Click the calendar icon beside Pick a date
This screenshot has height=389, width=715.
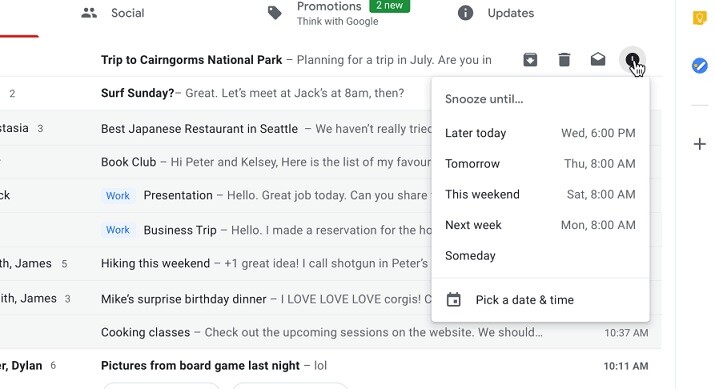[x=453, y=300]
